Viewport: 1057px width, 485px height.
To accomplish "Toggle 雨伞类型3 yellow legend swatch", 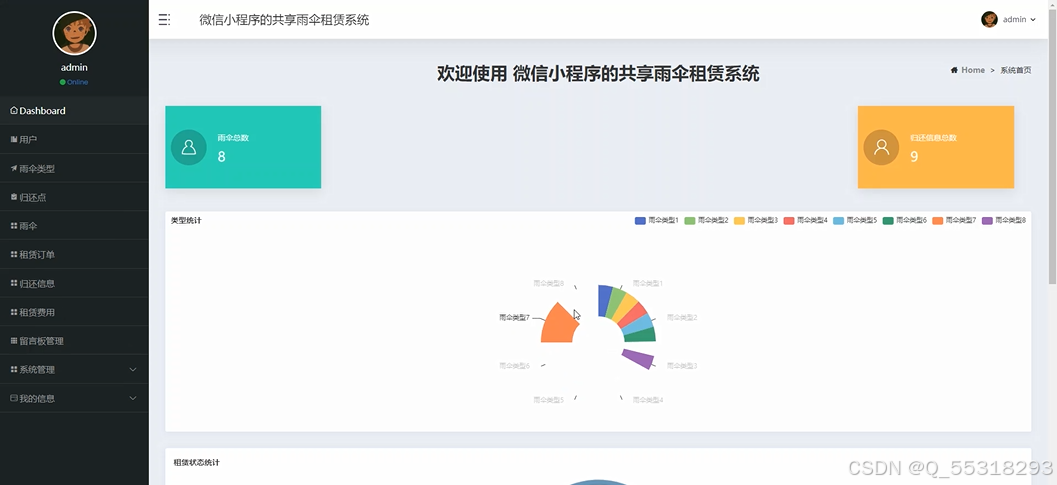I will pyautogui.click(x=739, y=221).
